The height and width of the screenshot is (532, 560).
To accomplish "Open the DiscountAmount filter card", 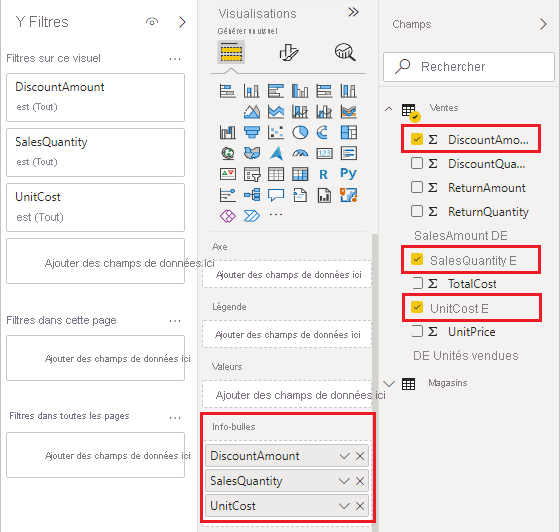I will tap(95, 97).
